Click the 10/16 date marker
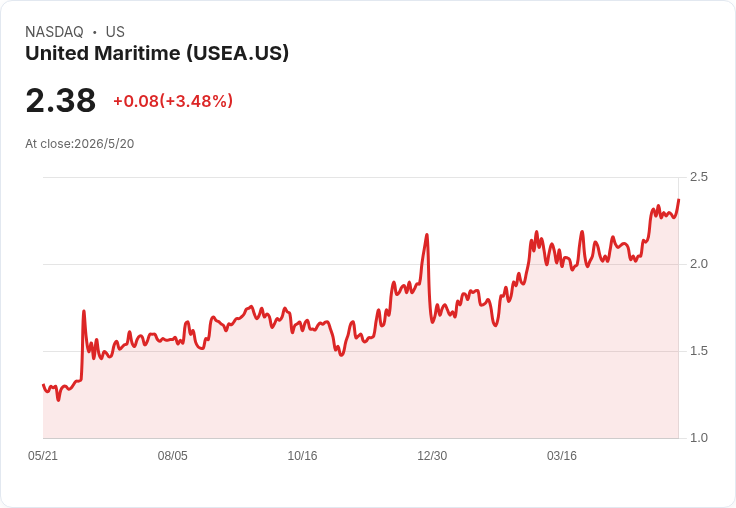 tap(302, 455)
